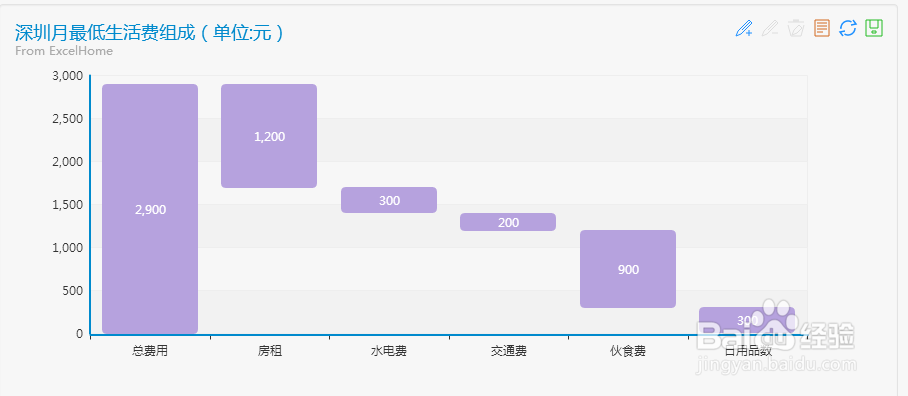This screenshot has width=908, height=396.
Task: Click the y-axis value 500
Action: point(73,291)
